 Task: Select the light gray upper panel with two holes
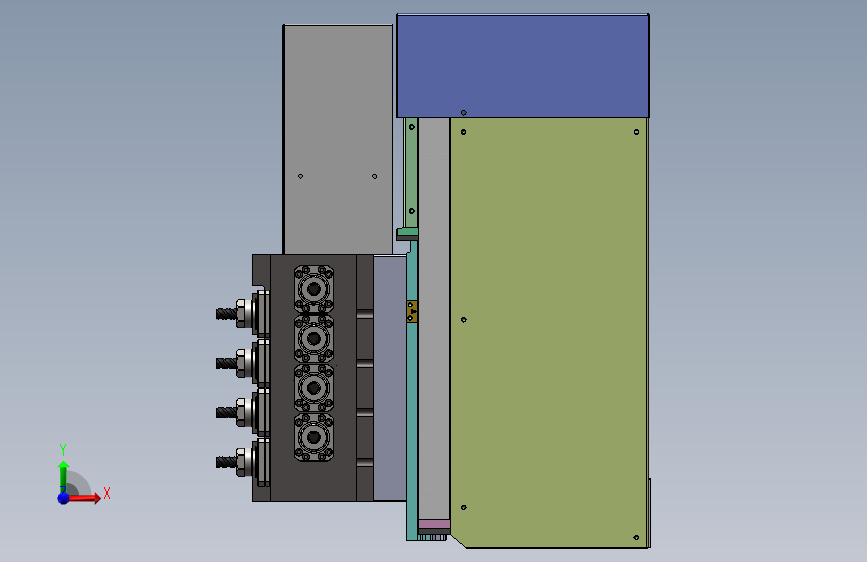point(338,139)
